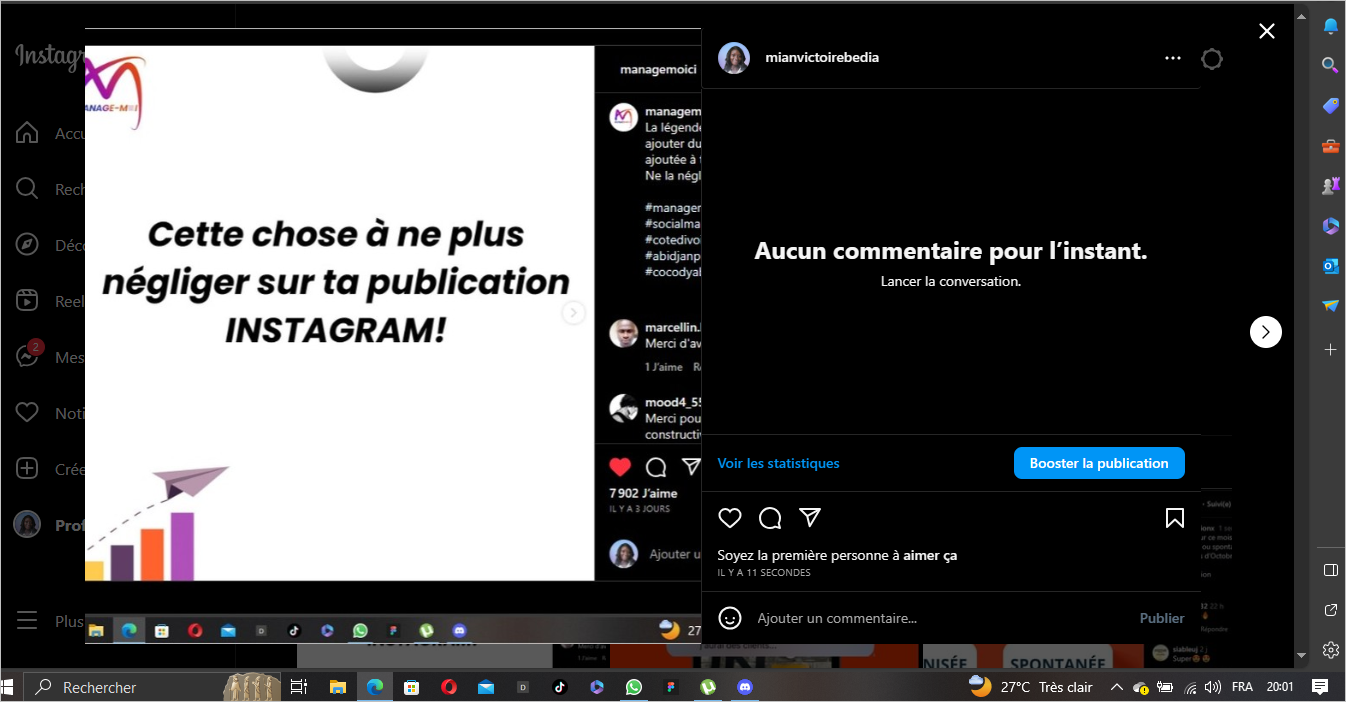Open Outlook icon in Edge sidebar
Viewport: 1346px width, 702px height.
point(1330,266)
